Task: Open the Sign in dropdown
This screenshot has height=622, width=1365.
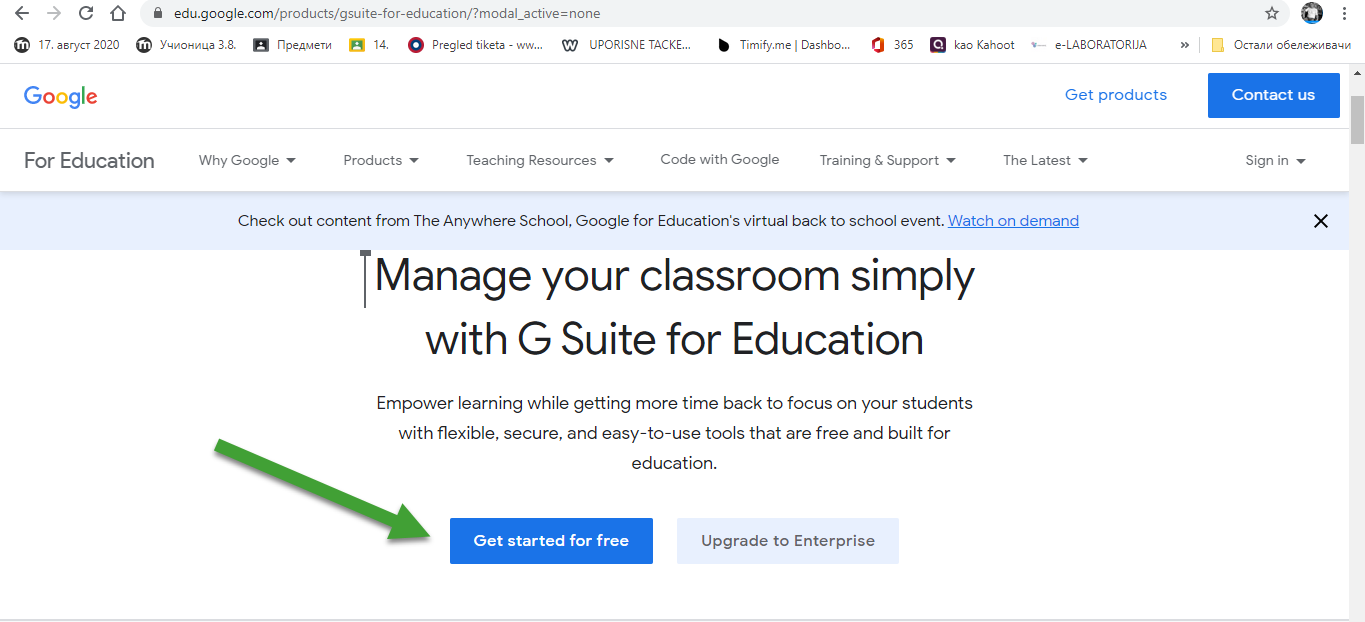Action: (1275, 160)
